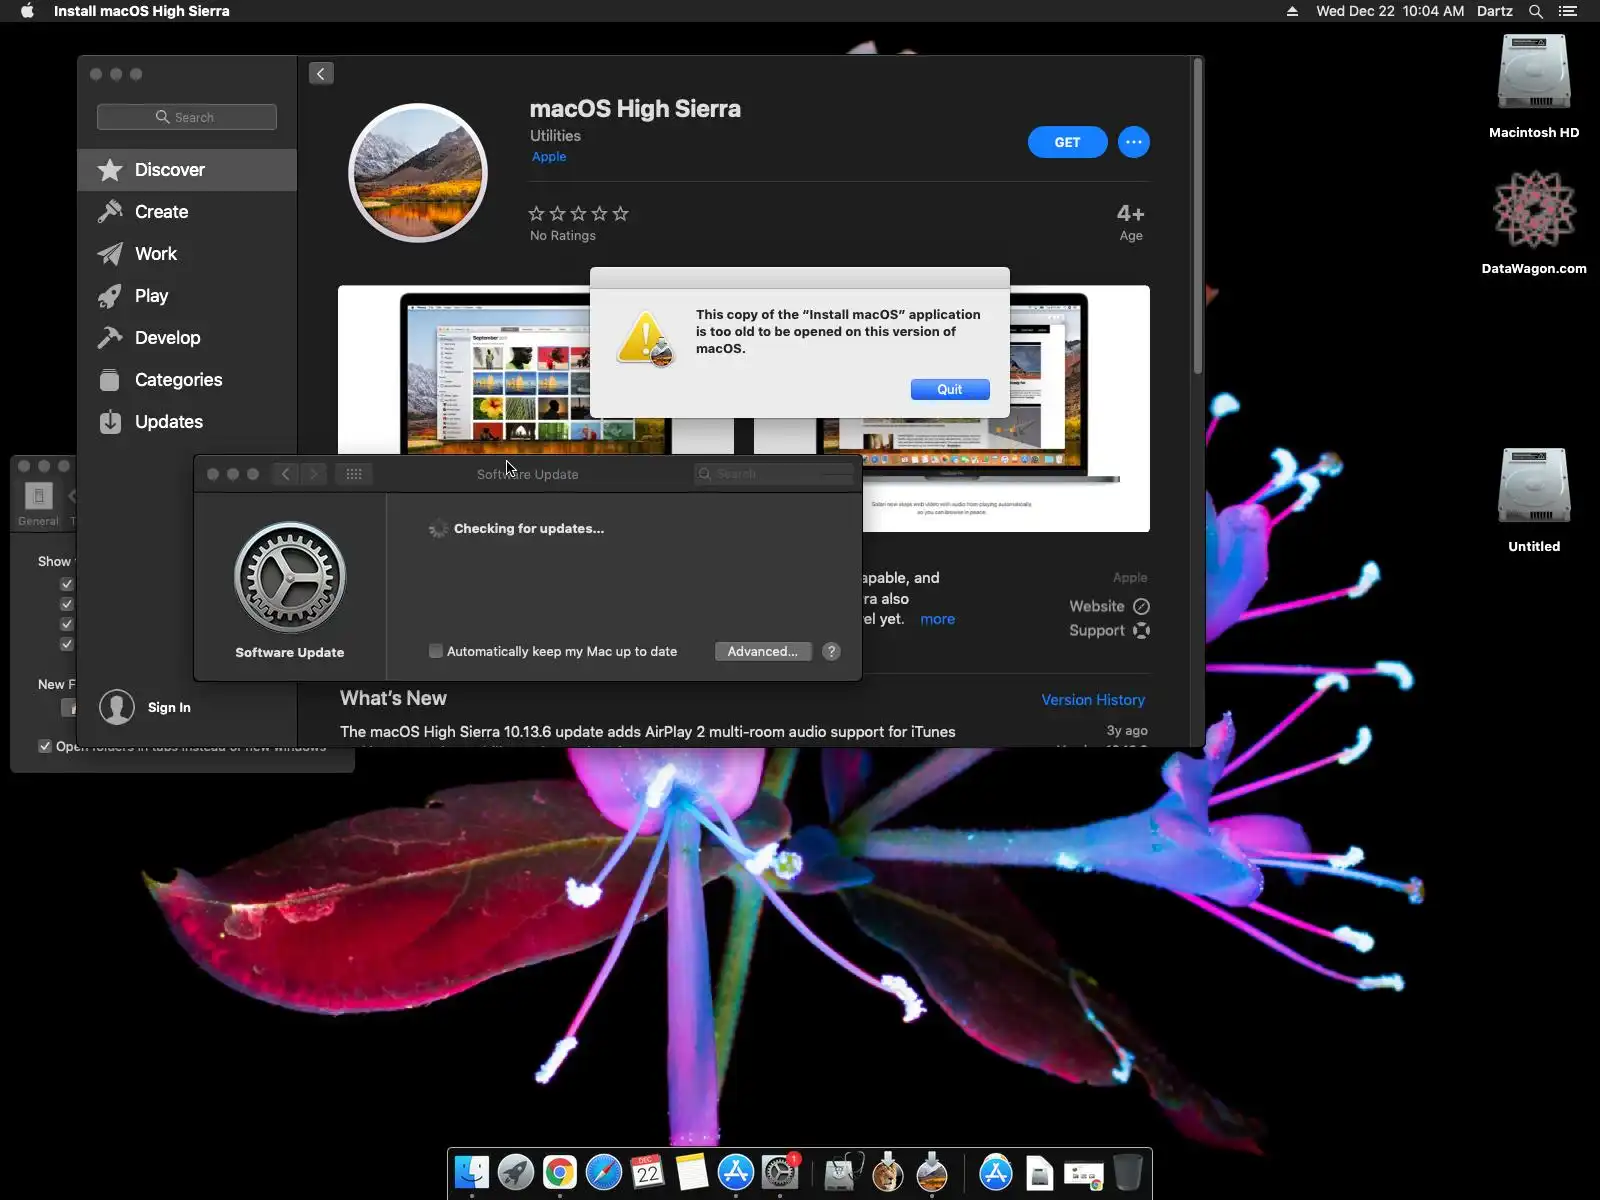Click the Software Update help question mark
This screenshot has height=1200, width=1600.
pos(831,652)
